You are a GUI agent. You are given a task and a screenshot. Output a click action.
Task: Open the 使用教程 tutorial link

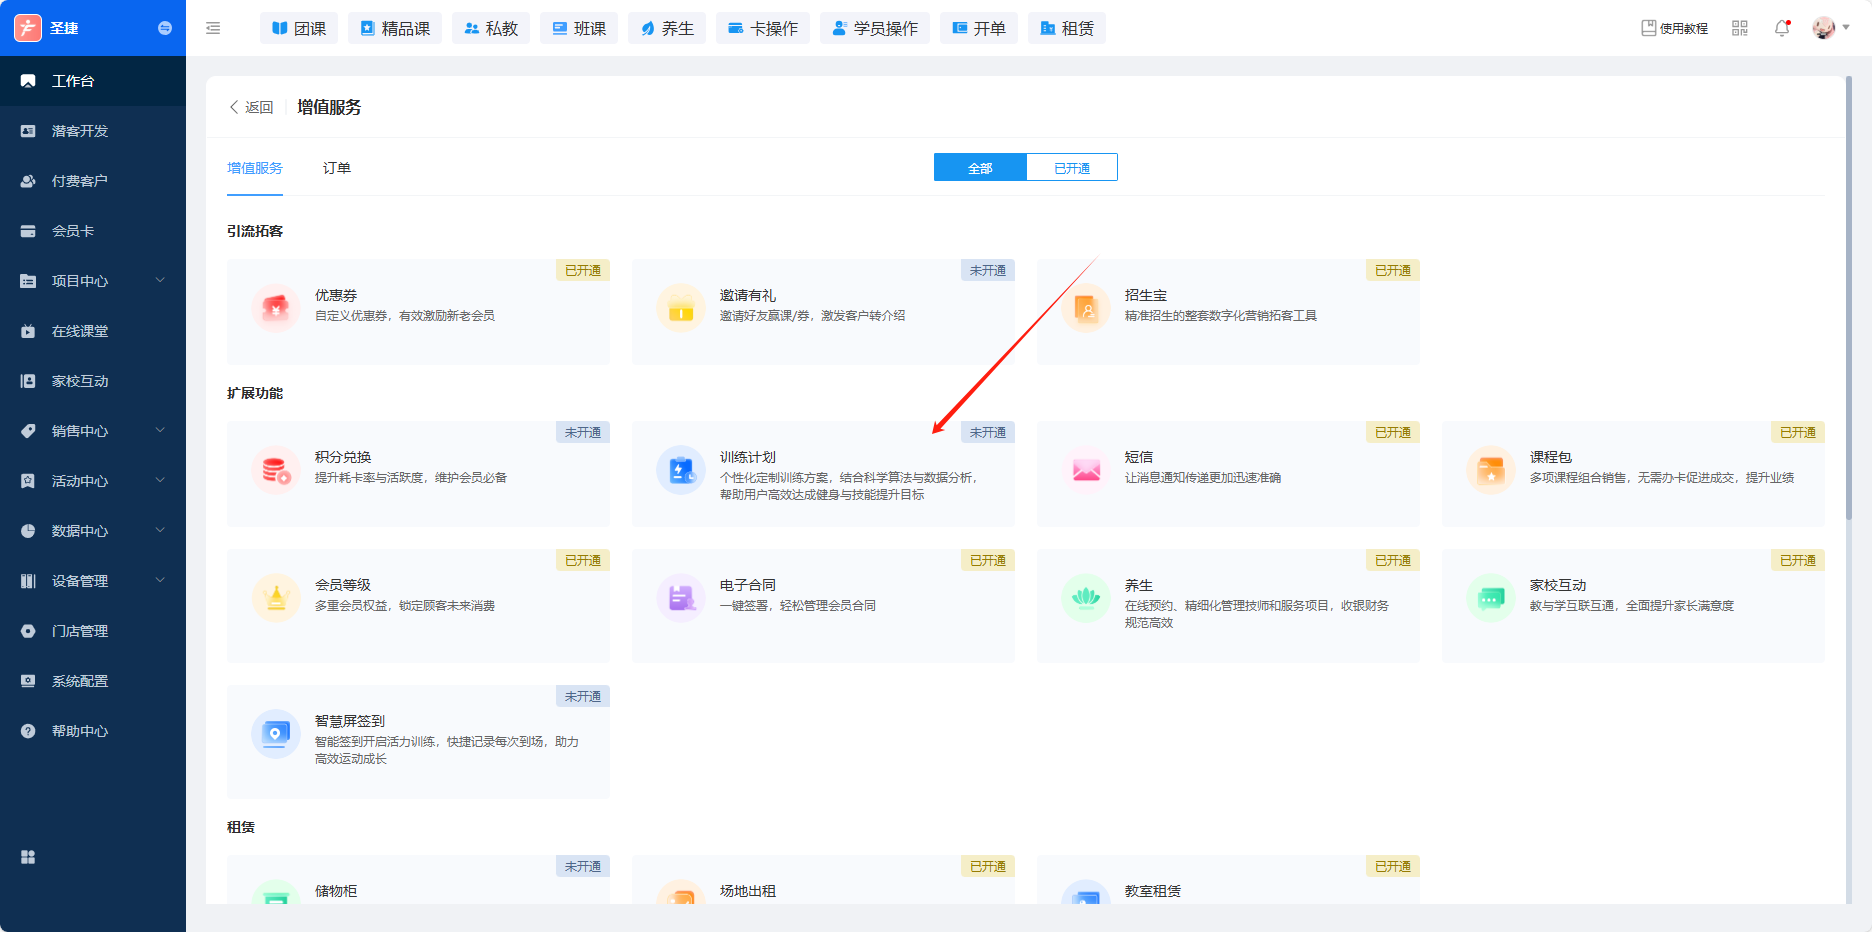1675,28
